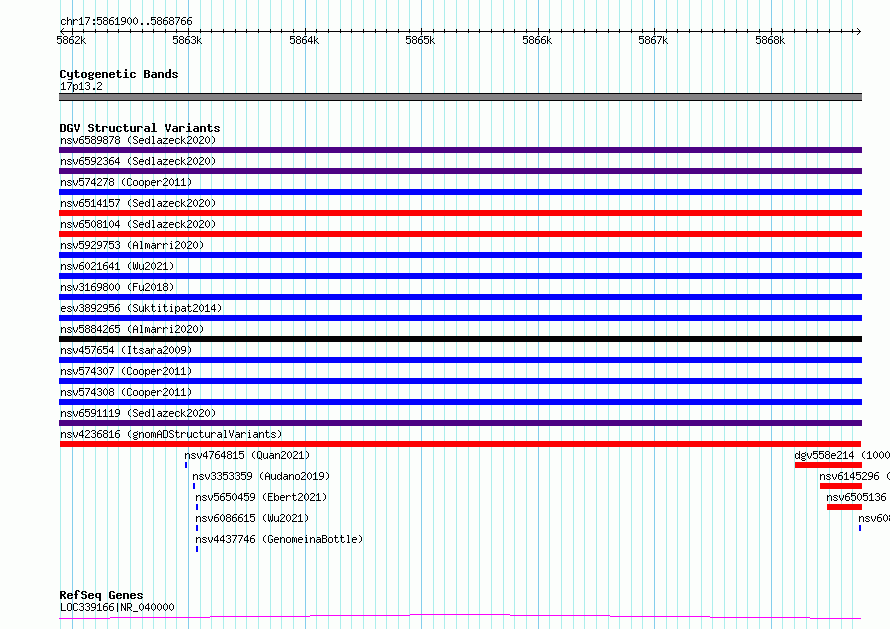
Task: Select the LOC339166|NR_040000 gene label
Action: [117, 607]
